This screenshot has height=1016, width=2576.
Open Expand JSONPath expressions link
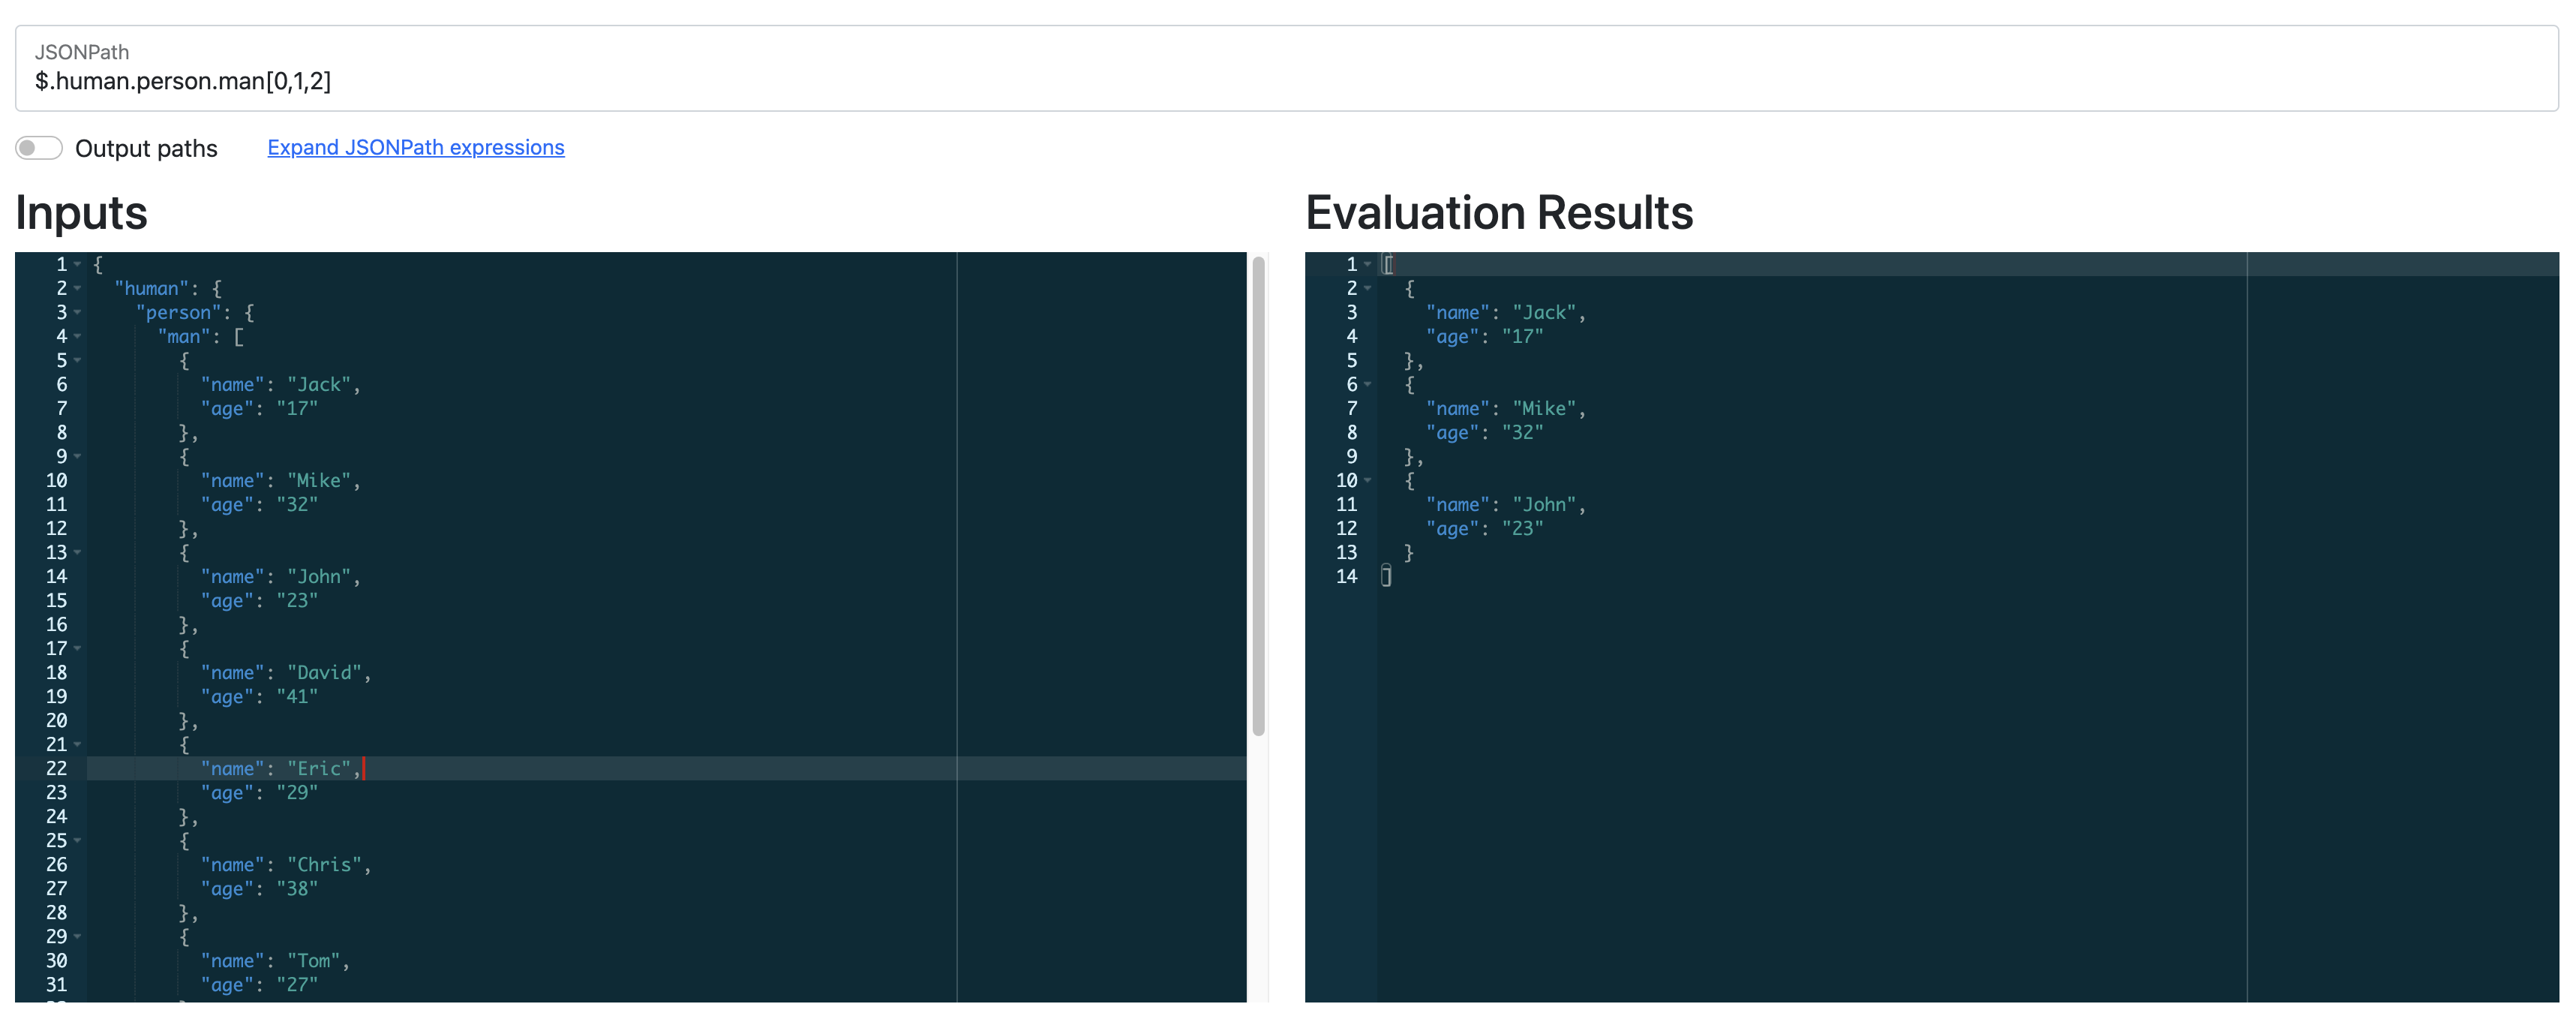415,147
